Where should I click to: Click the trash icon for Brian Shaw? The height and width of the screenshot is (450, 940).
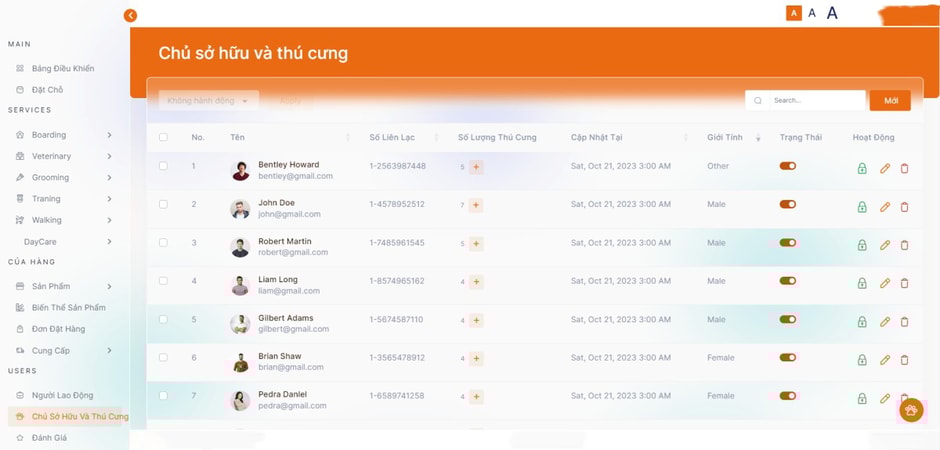pos(904,360)
